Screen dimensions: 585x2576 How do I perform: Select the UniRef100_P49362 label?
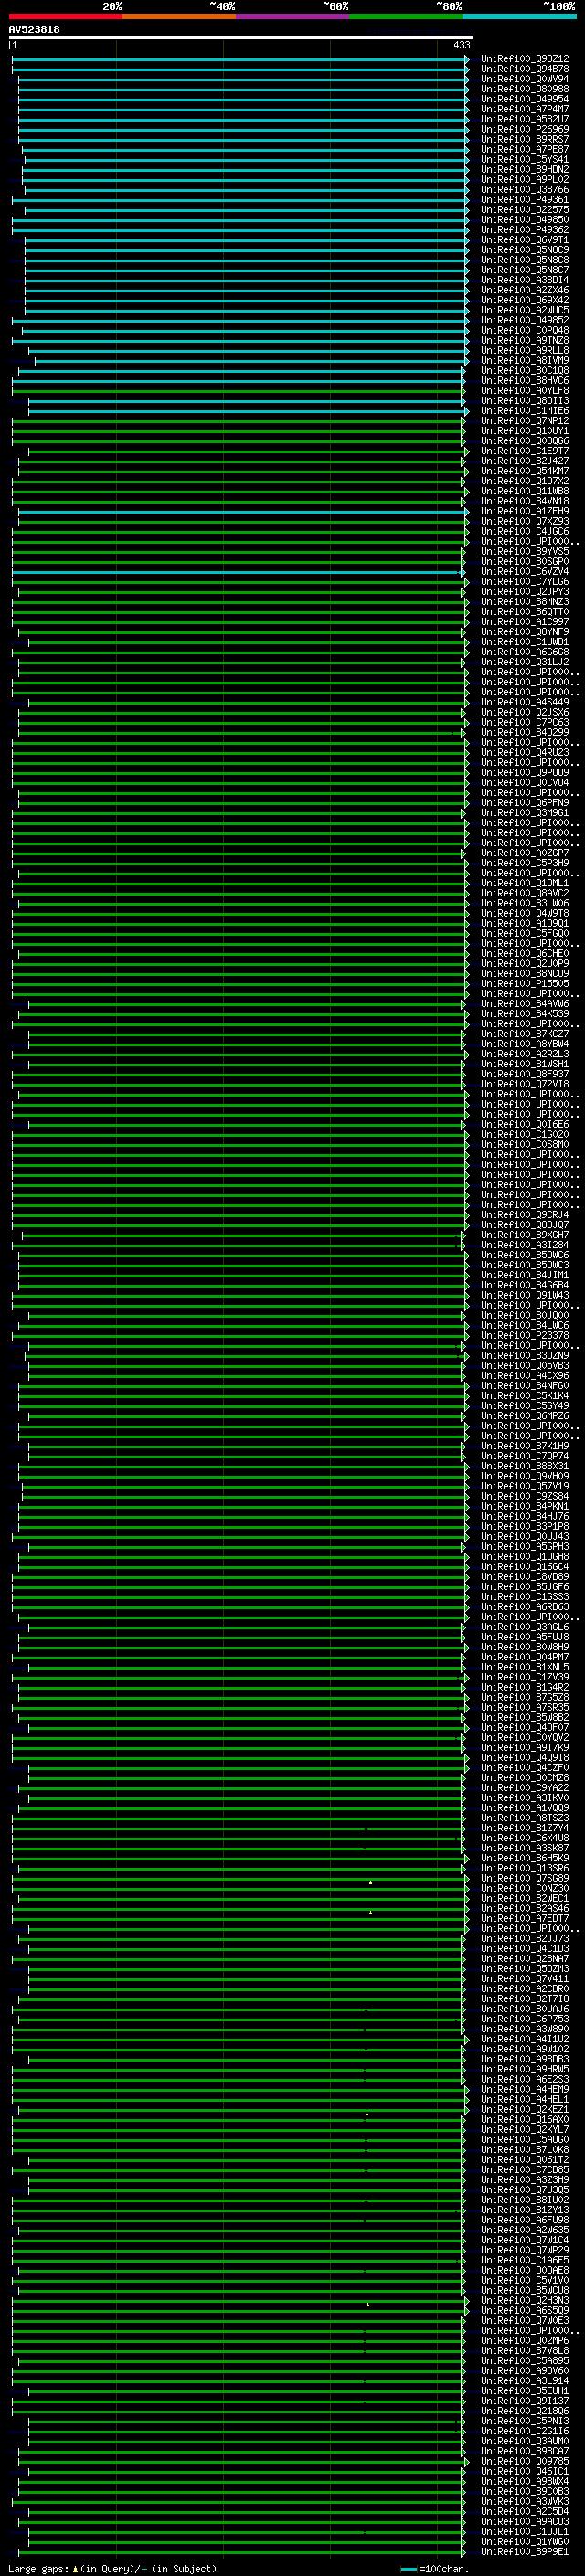pyautogui.click(x=525, y=230)
